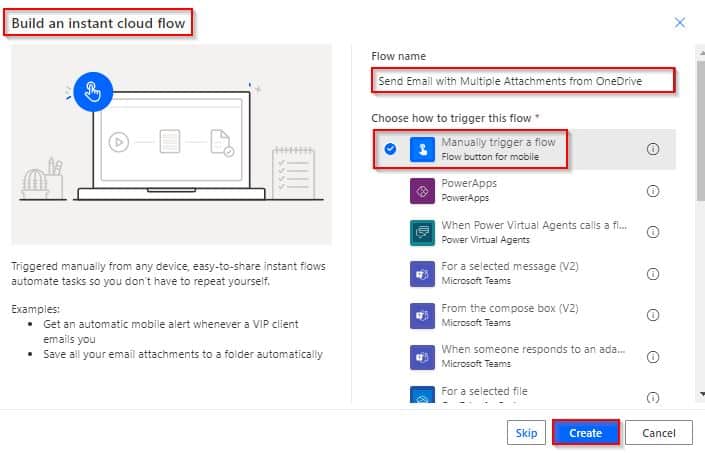Select For a selected message (V2) trigger

click(524, 274)
